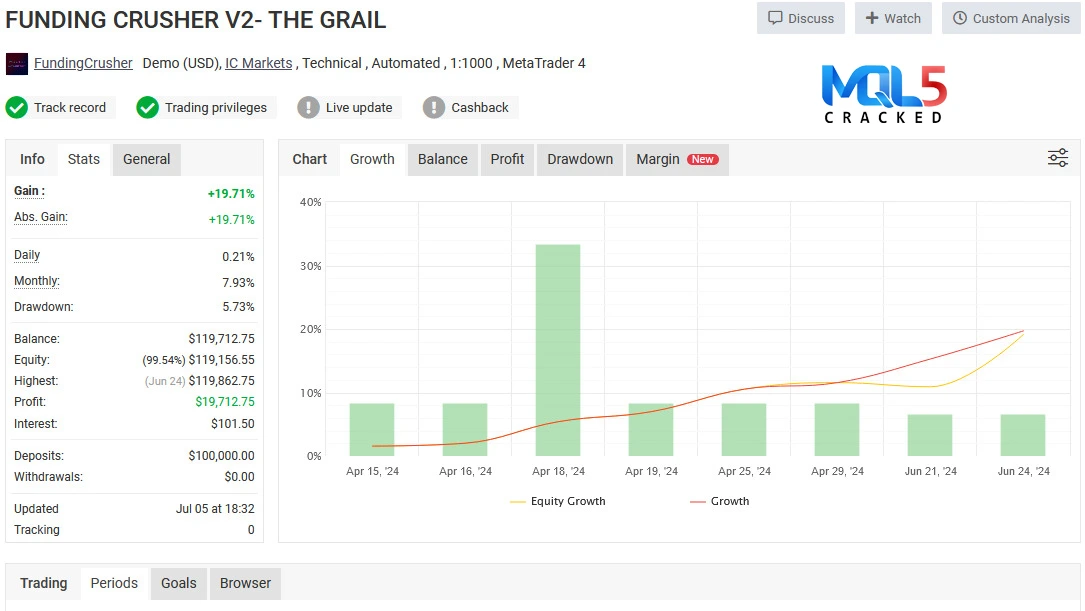Click the Deposits value $100,000.00
Image resolution: width=1085 pixels, height=611 pixels.
tap(221, 456)
